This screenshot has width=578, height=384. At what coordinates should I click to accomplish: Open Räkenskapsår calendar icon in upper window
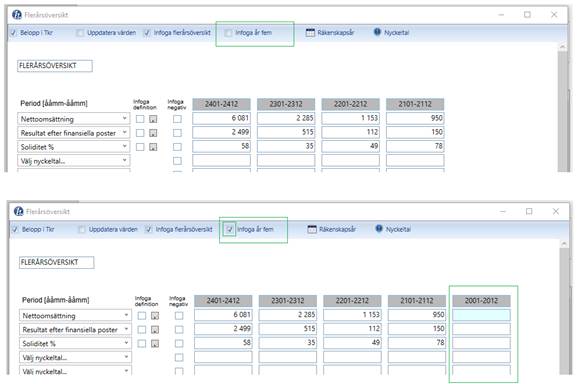pyautogui.click(x=310, y=32)
